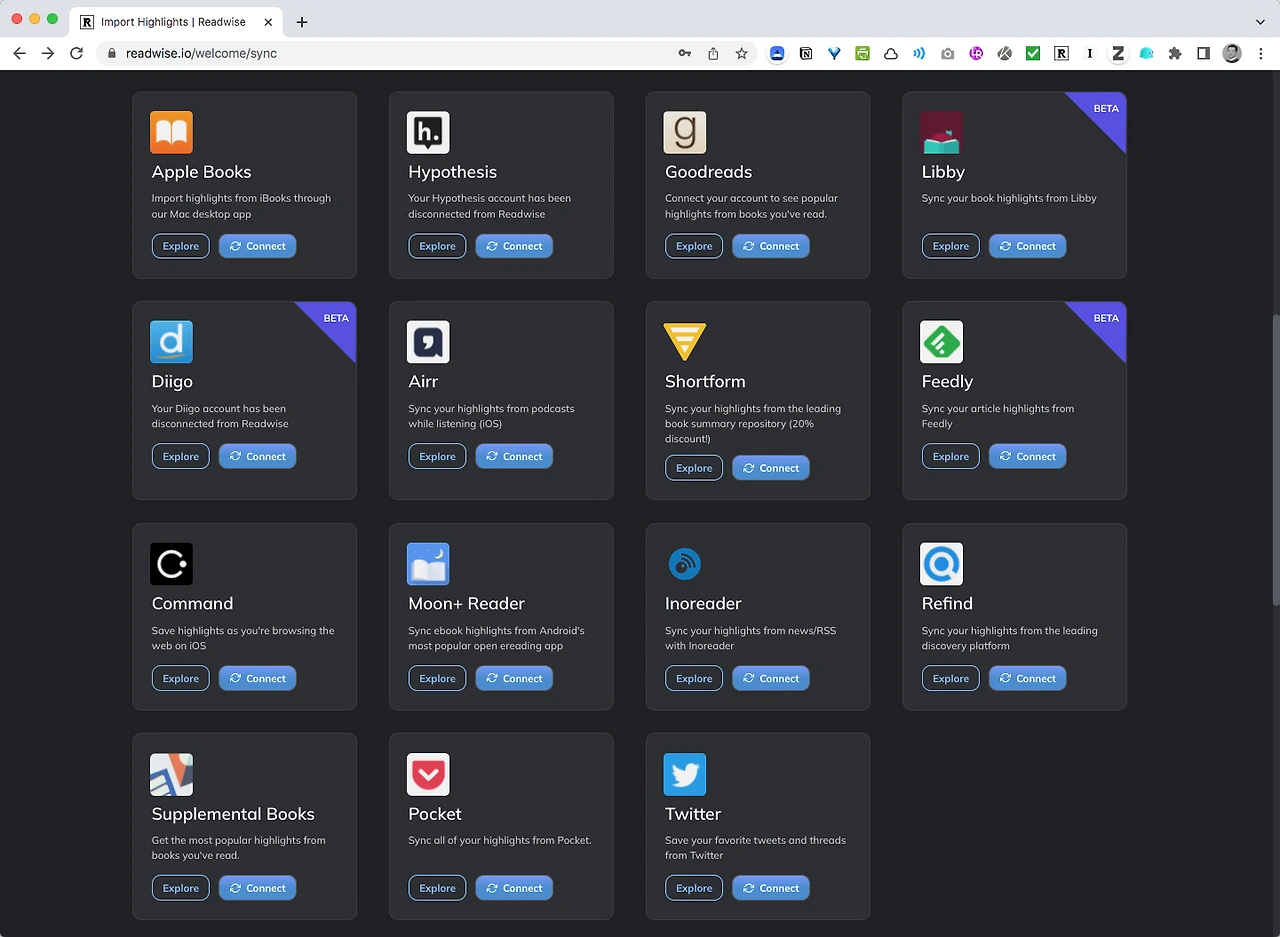Explore the Goodreads integration

694,246
